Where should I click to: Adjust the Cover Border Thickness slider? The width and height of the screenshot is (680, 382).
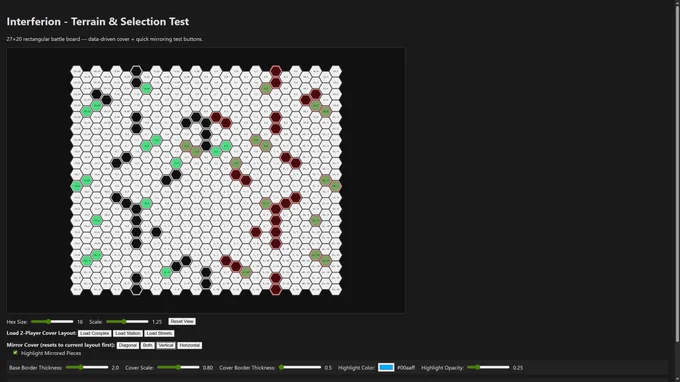(300, 367)
